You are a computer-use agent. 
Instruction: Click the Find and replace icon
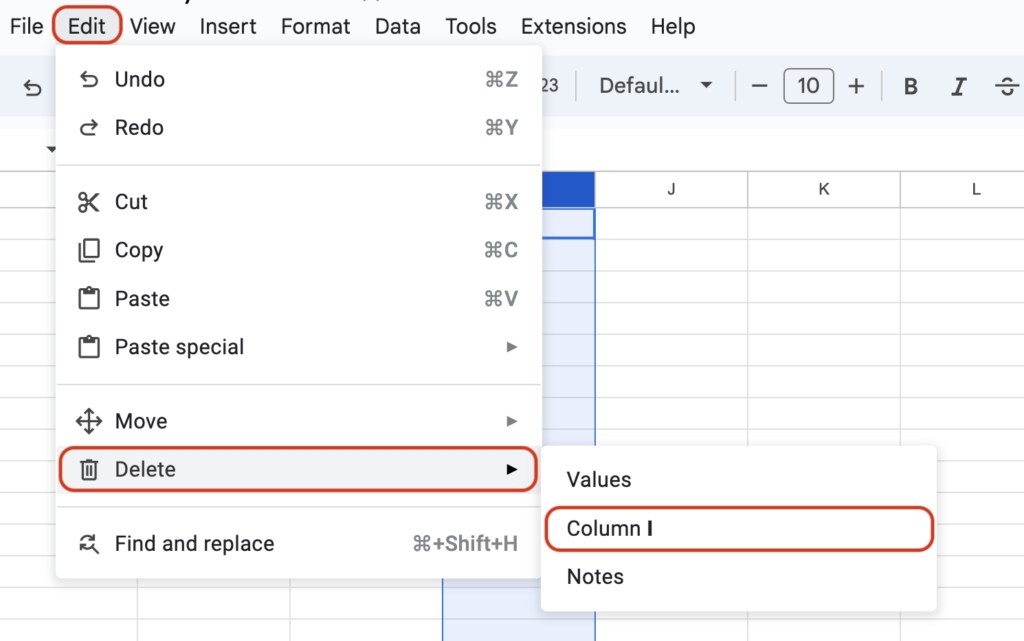[x=88, y=543]
